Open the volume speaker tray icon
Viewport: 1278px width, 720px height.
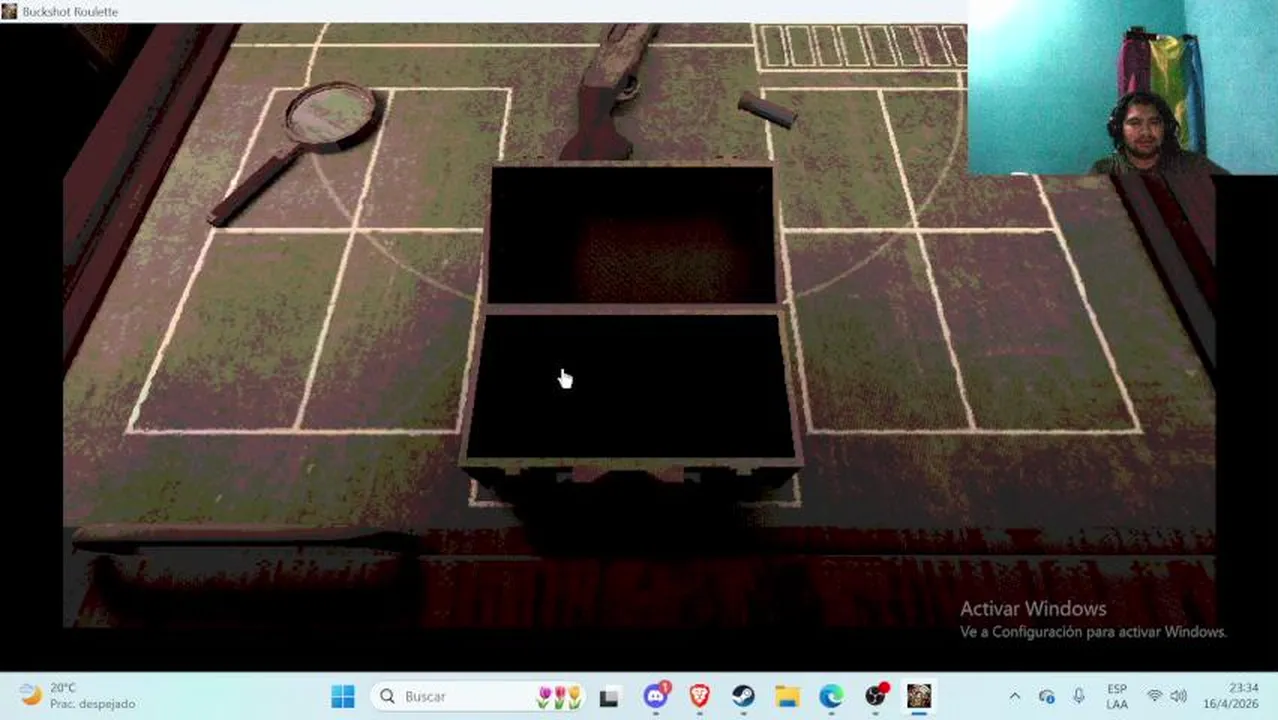[x=1179, y=696]
